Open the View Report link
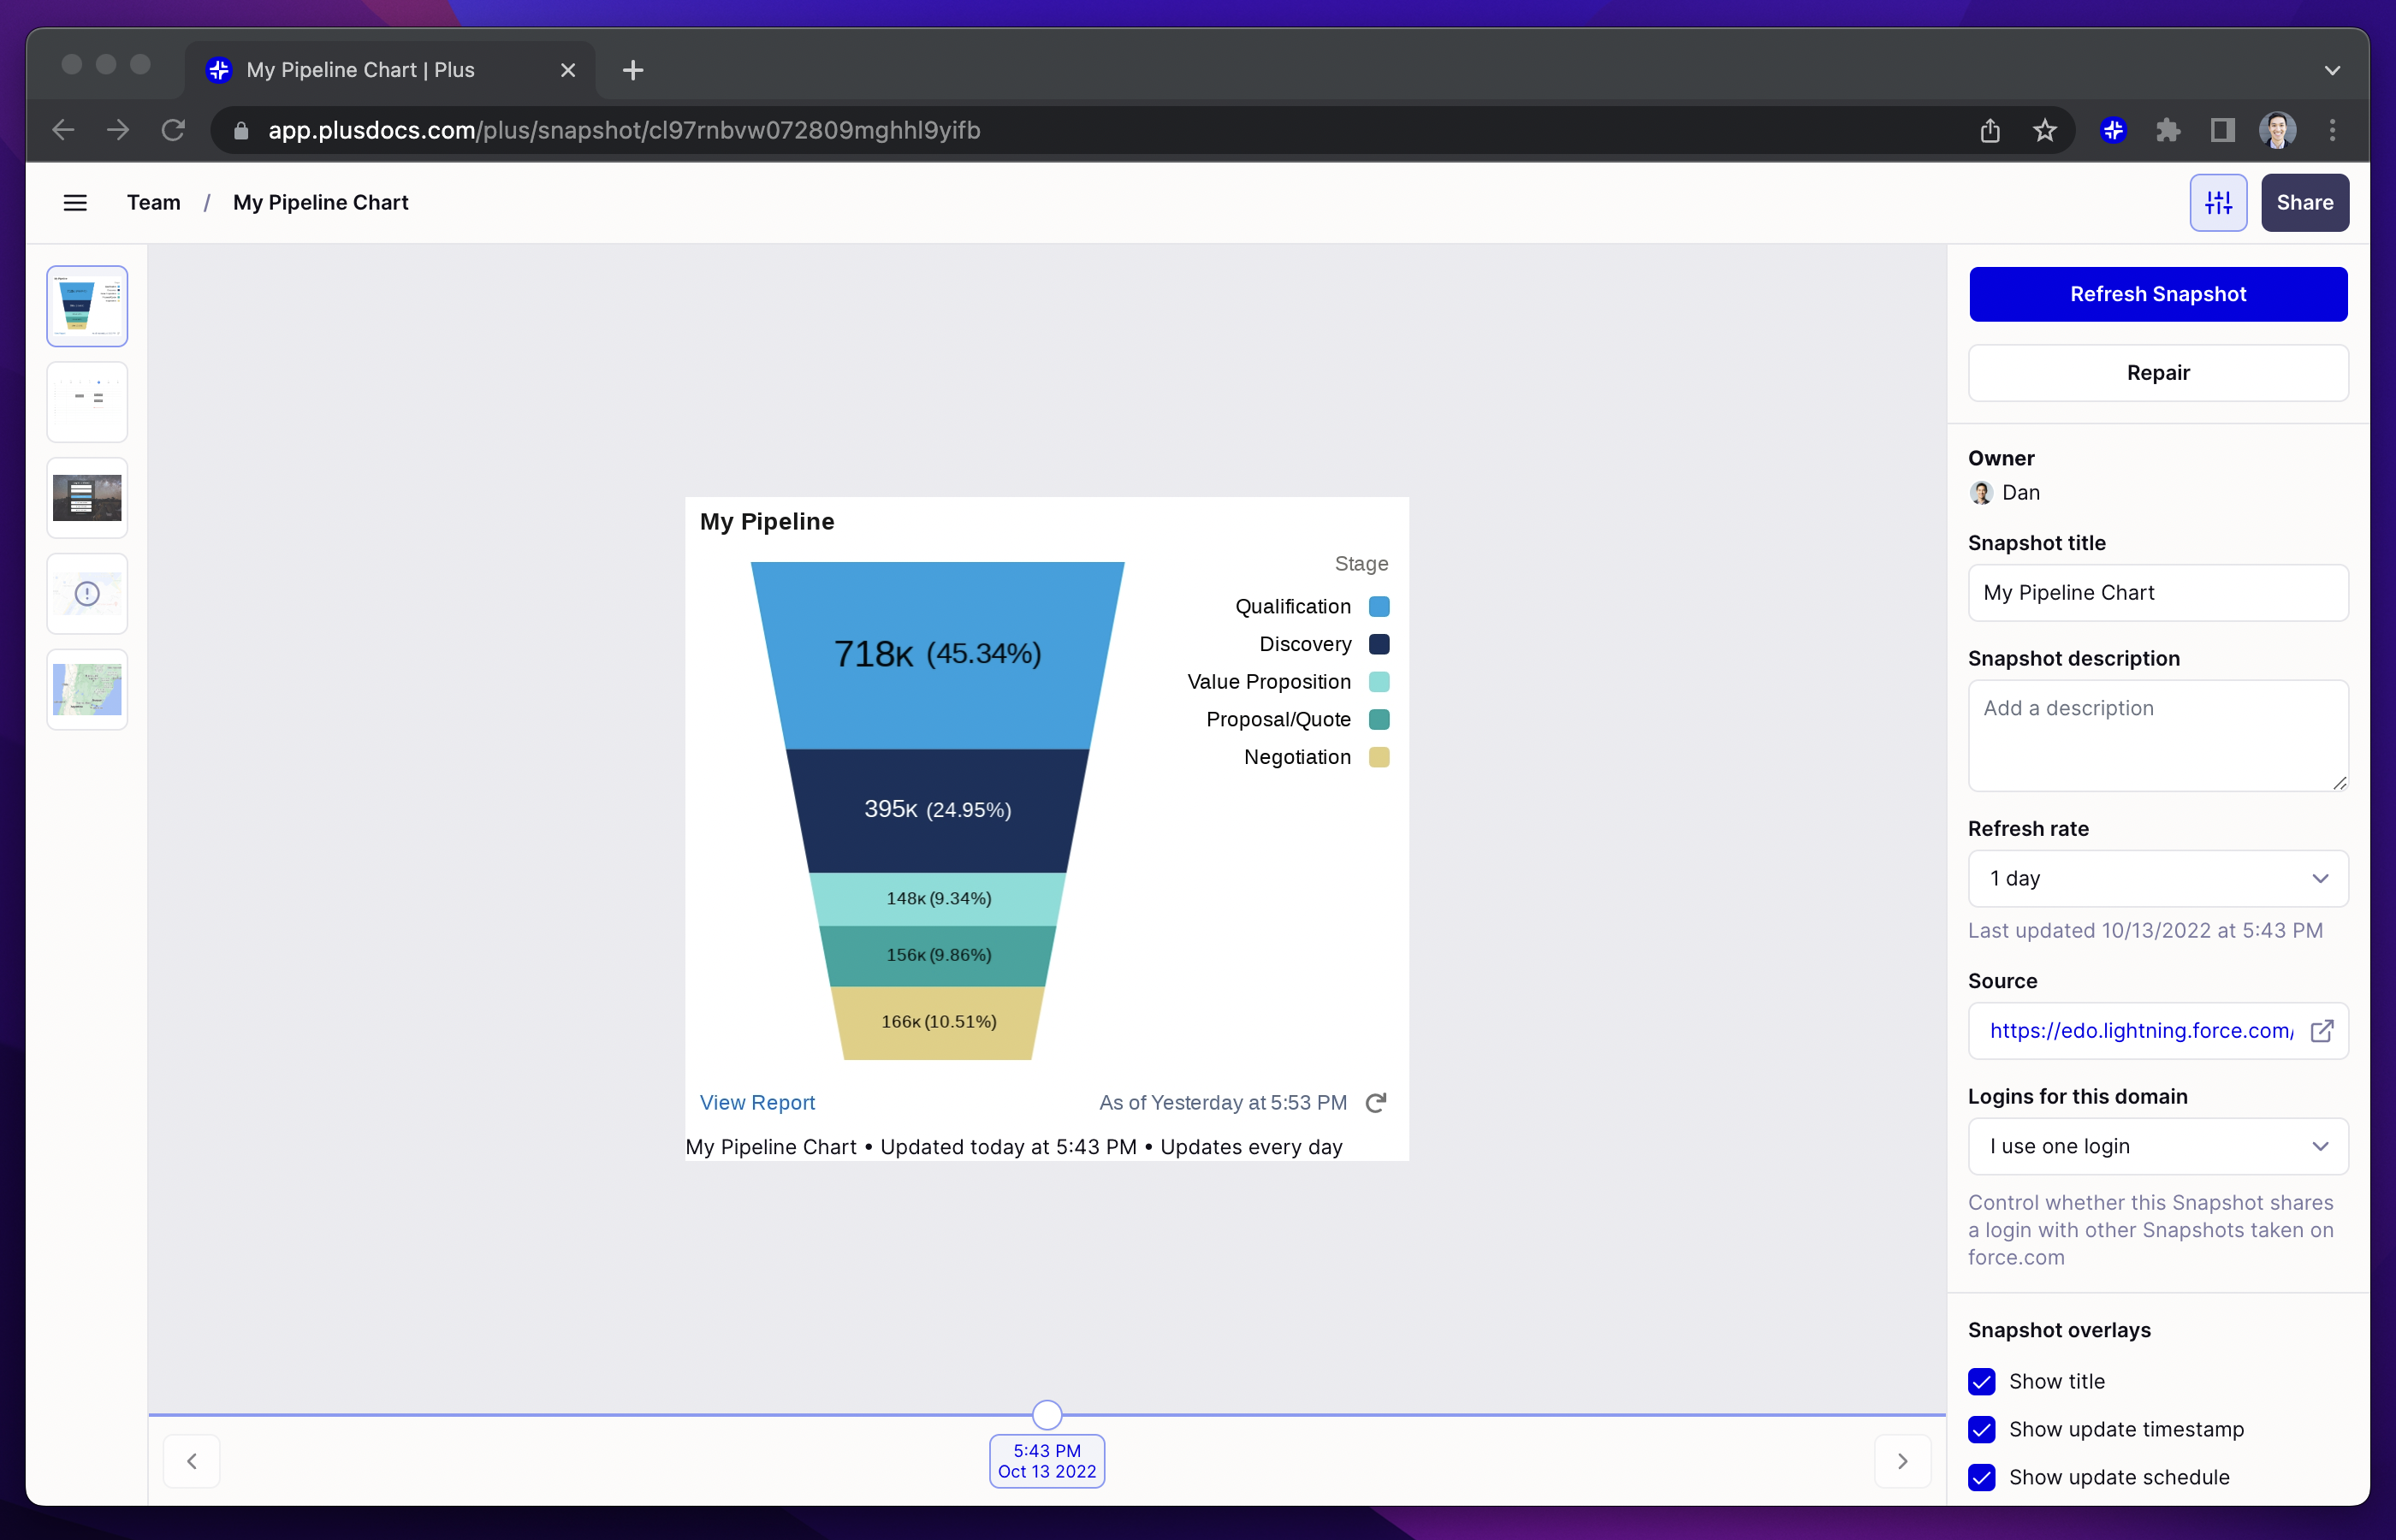 757,1102
